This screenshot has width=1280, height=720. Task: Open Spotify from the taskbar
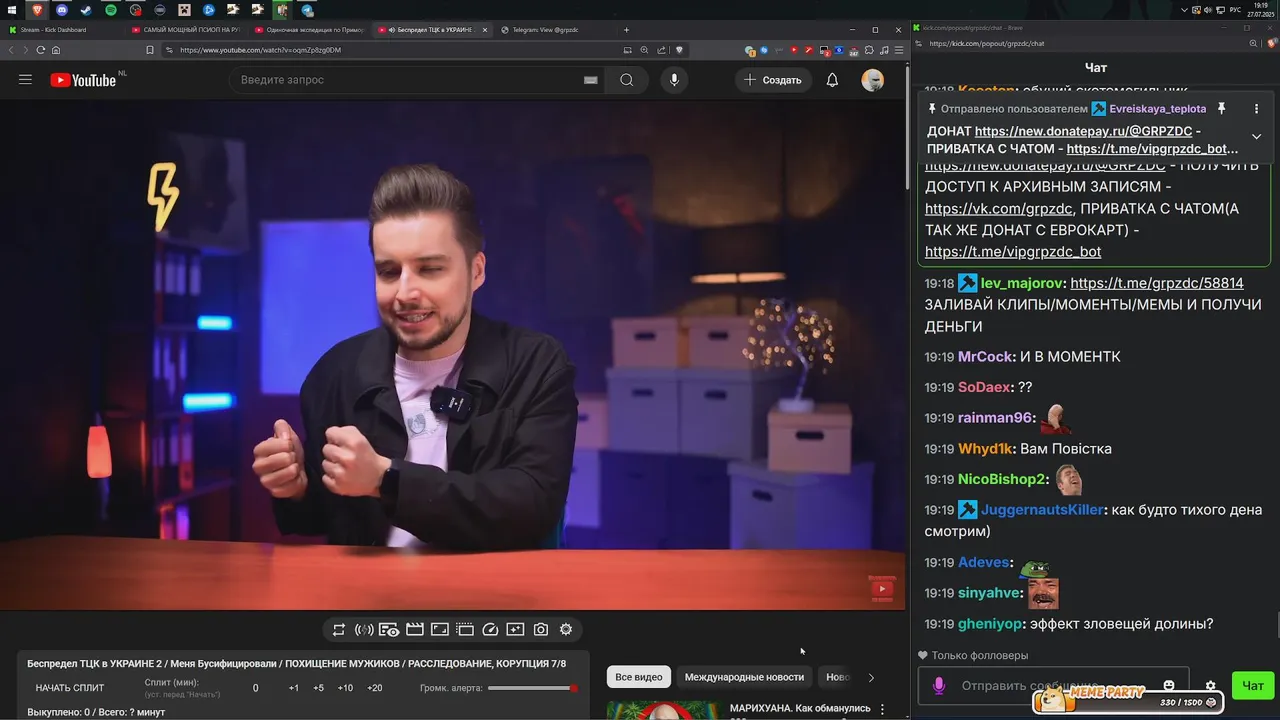(x=111, y=9)
